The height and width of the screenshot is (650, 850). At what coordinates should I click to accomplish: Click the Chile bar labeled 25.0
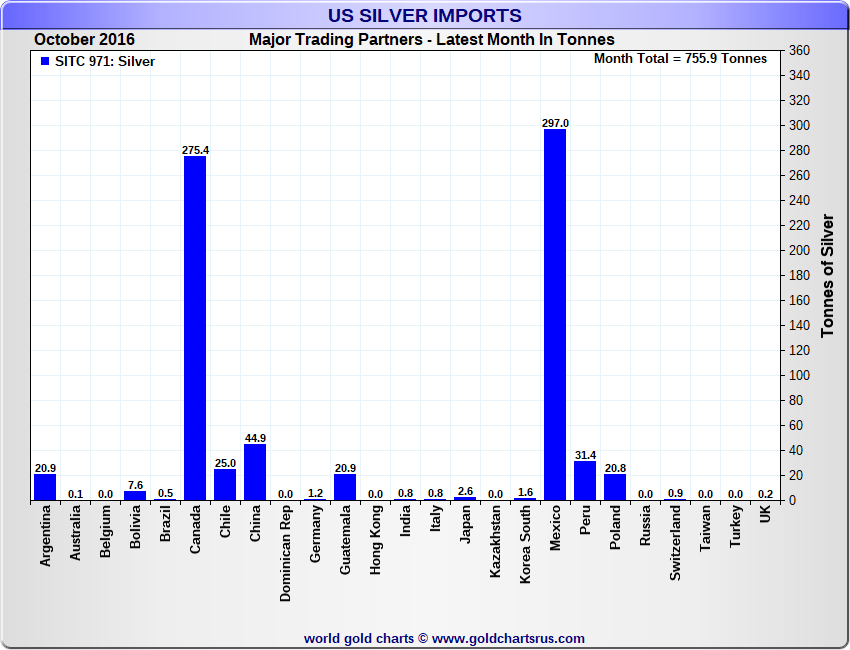[225, 484]
